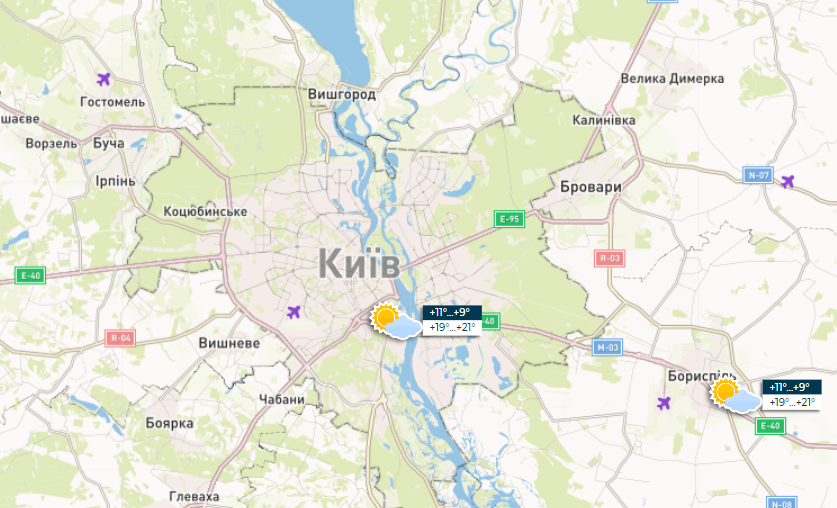Click the sun-and-cloud weather icon over Київ
Image resolution: width=837 pixels, height=508 pixels.
tap(396, 321)
